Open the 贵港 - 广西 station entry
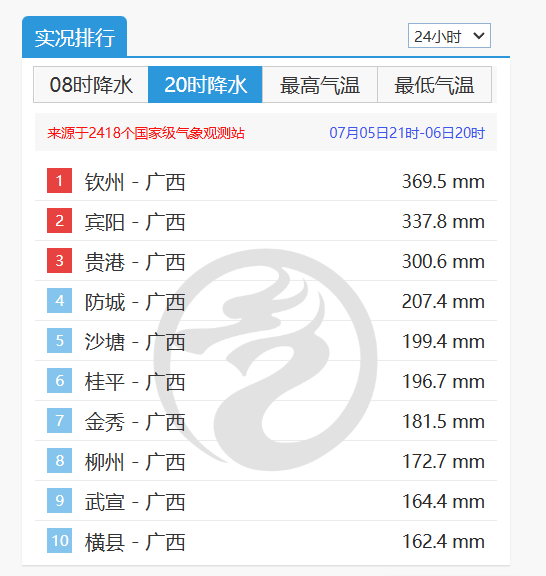Screen dimensions: 546x576 tap(135, 262)
